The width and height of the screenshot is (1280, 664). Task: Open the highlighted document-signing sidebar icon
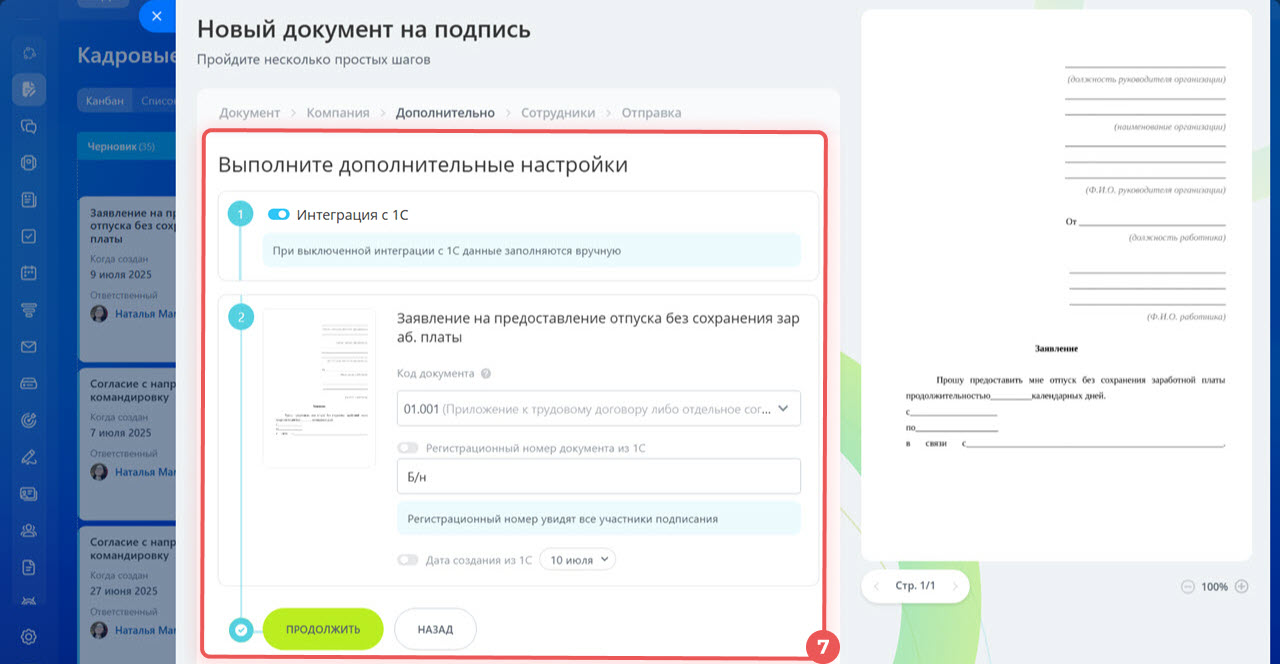pyautogui.click(x=29, y=89)
